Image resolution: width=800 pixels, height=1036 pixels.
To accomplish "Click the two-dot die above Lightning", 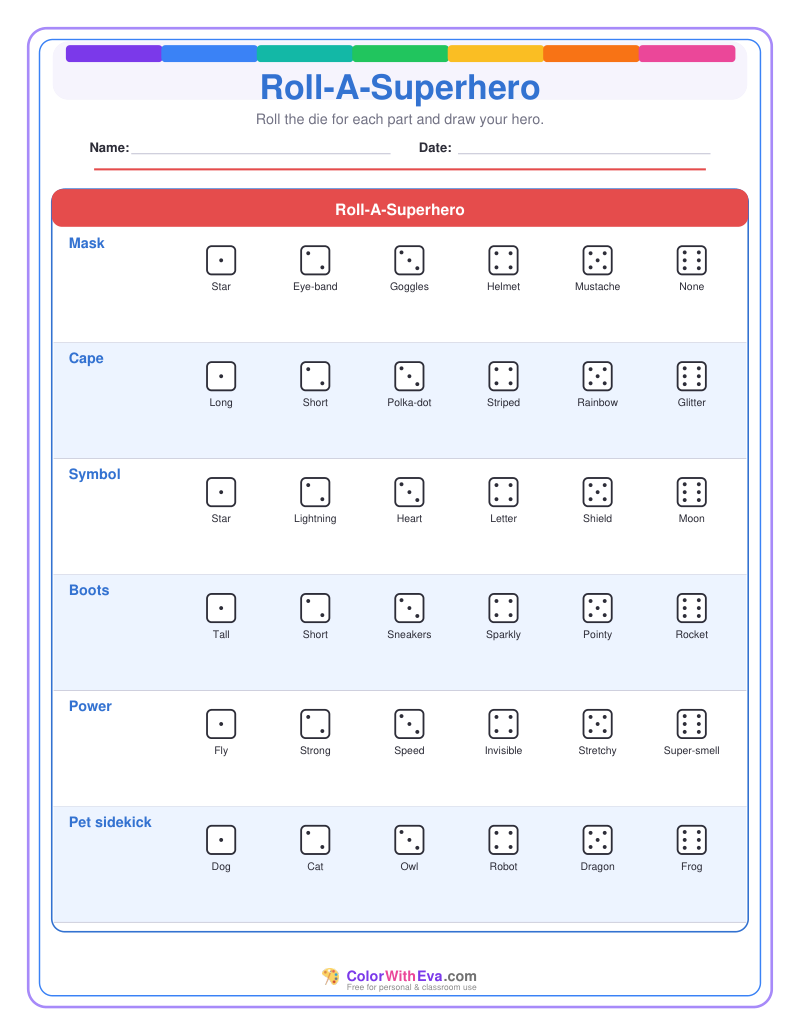I will [315, 492].
